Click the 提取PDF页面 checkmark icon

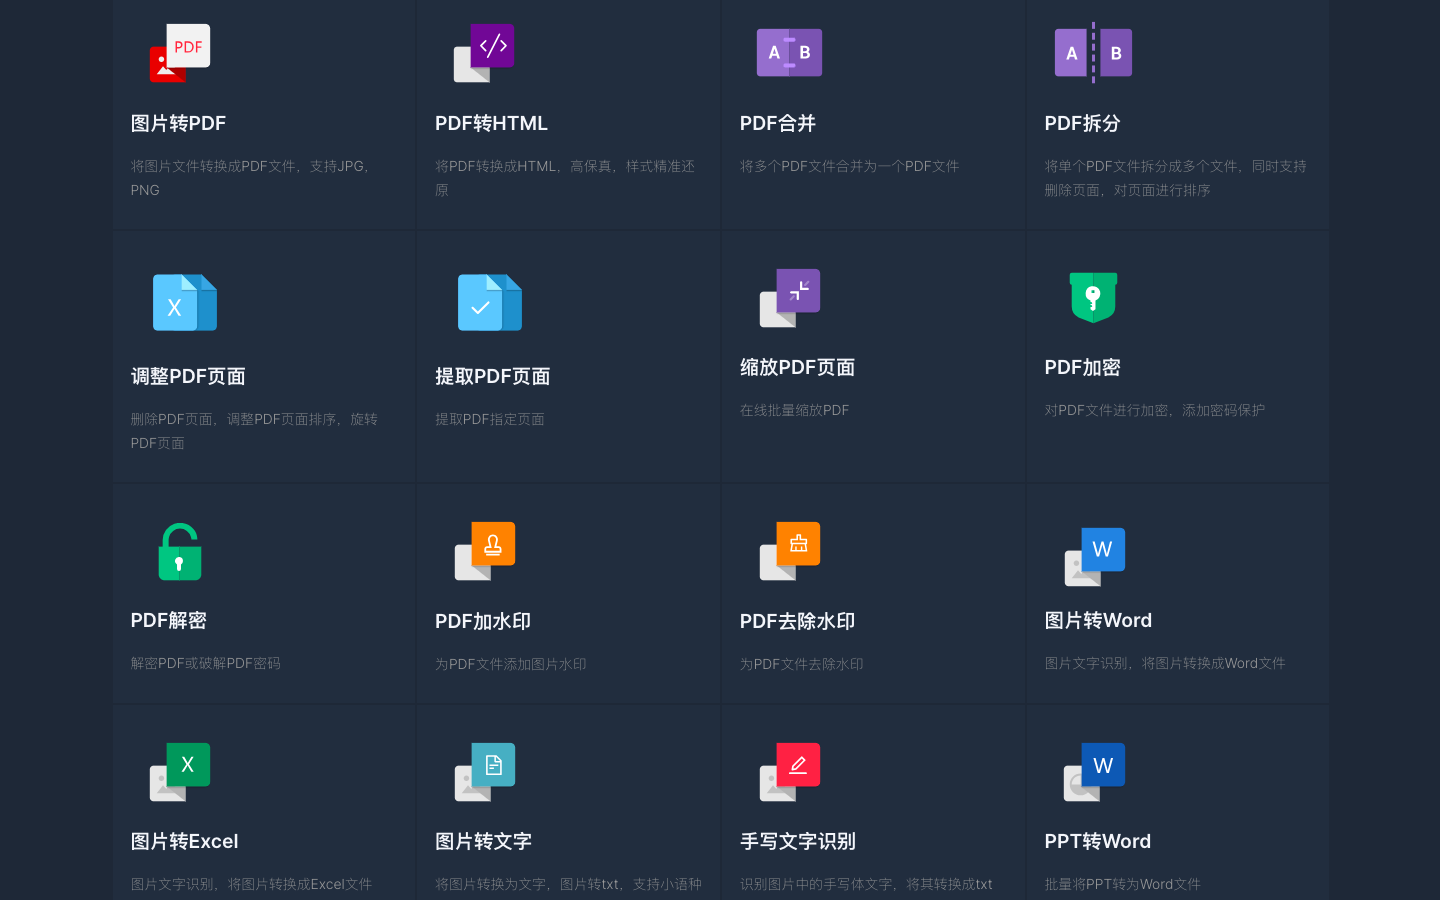(490, 303)
